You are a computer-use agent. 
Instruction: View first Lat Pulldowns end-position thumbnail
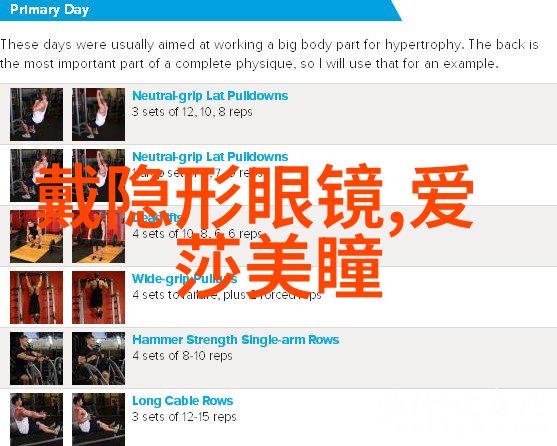coord(98,114)
